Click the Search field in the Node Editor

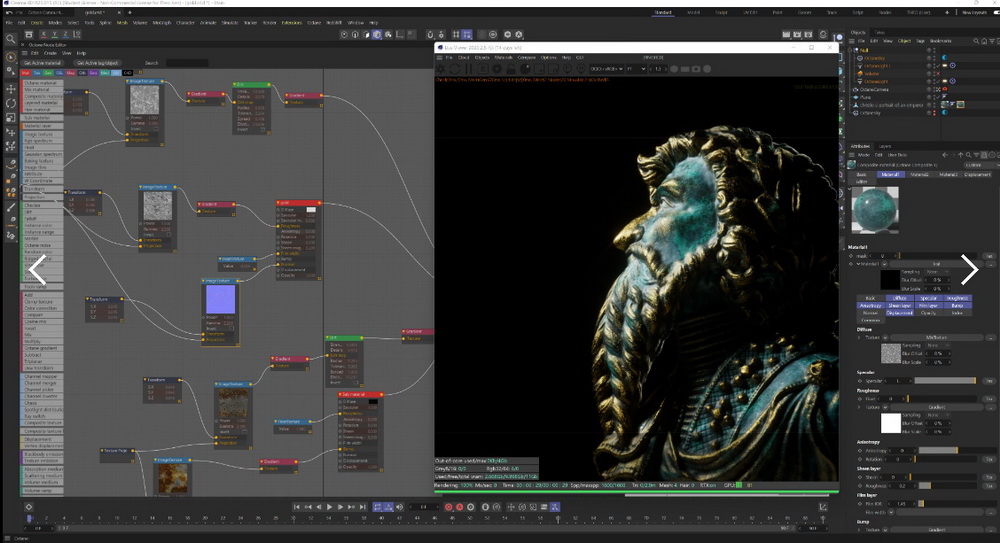pos(186,63)
